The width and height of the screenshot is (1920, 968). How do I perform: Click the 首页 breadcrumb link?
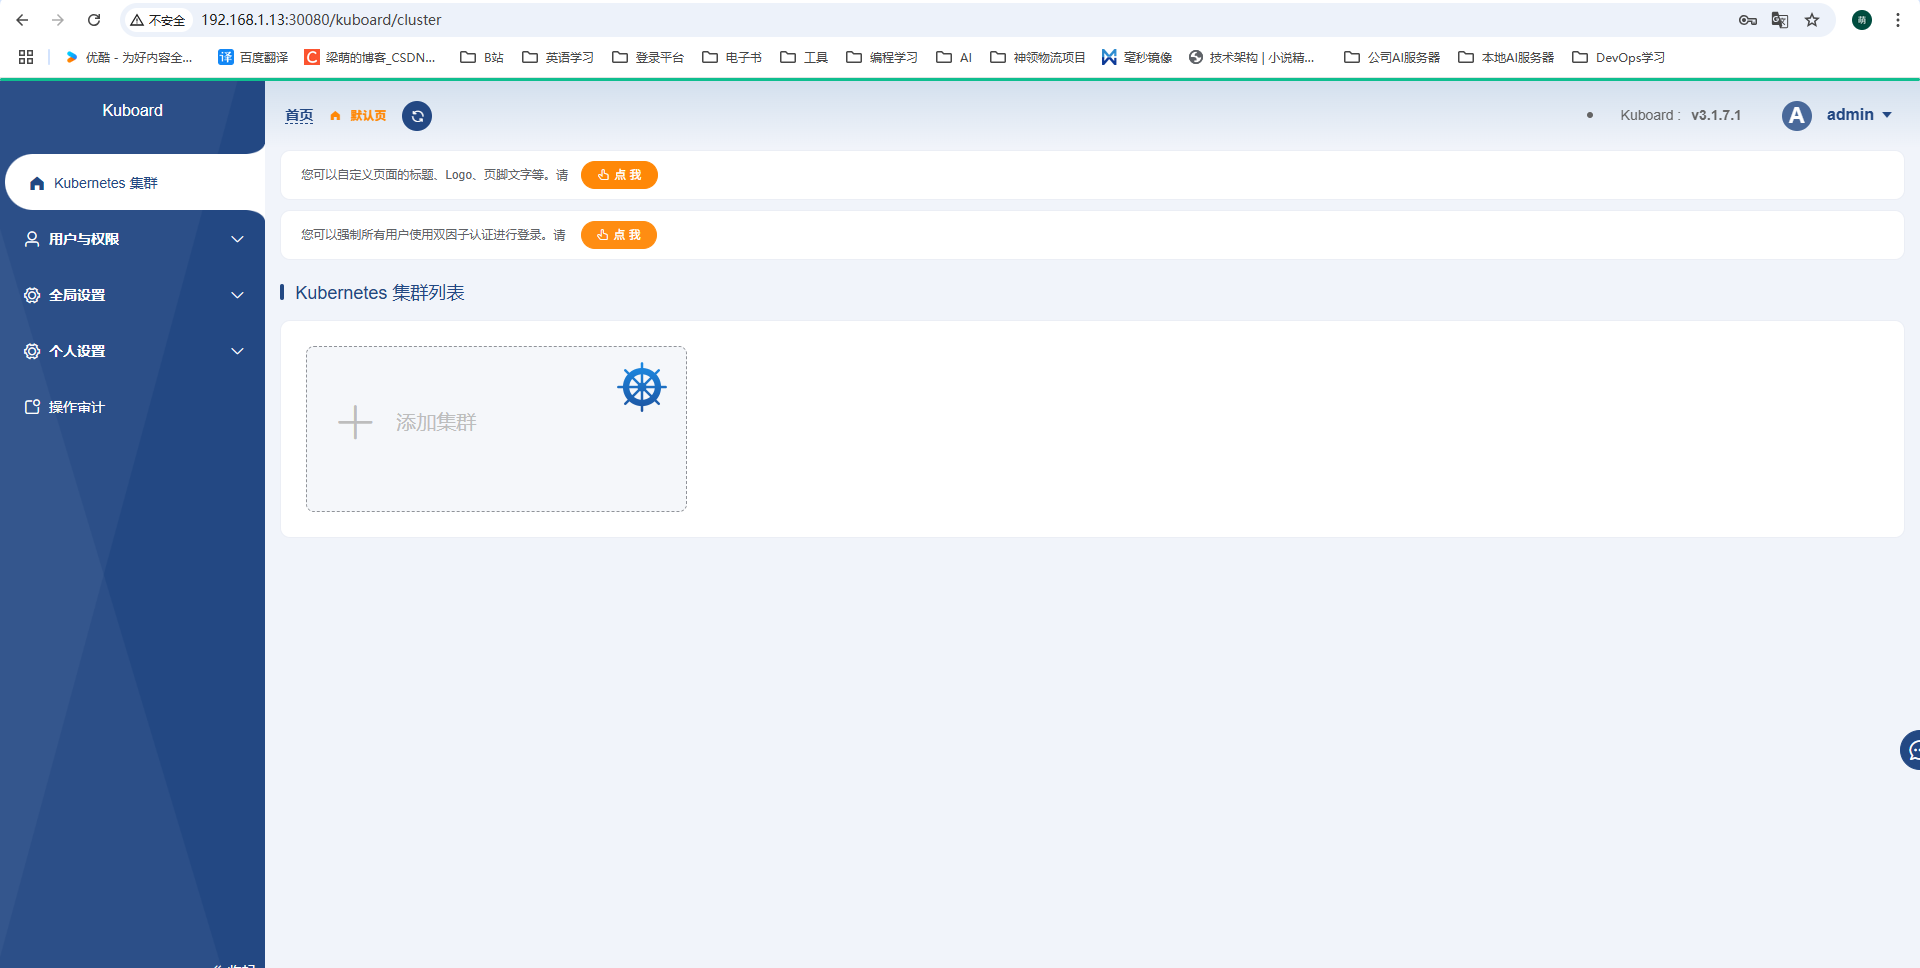tap(299, 116)
